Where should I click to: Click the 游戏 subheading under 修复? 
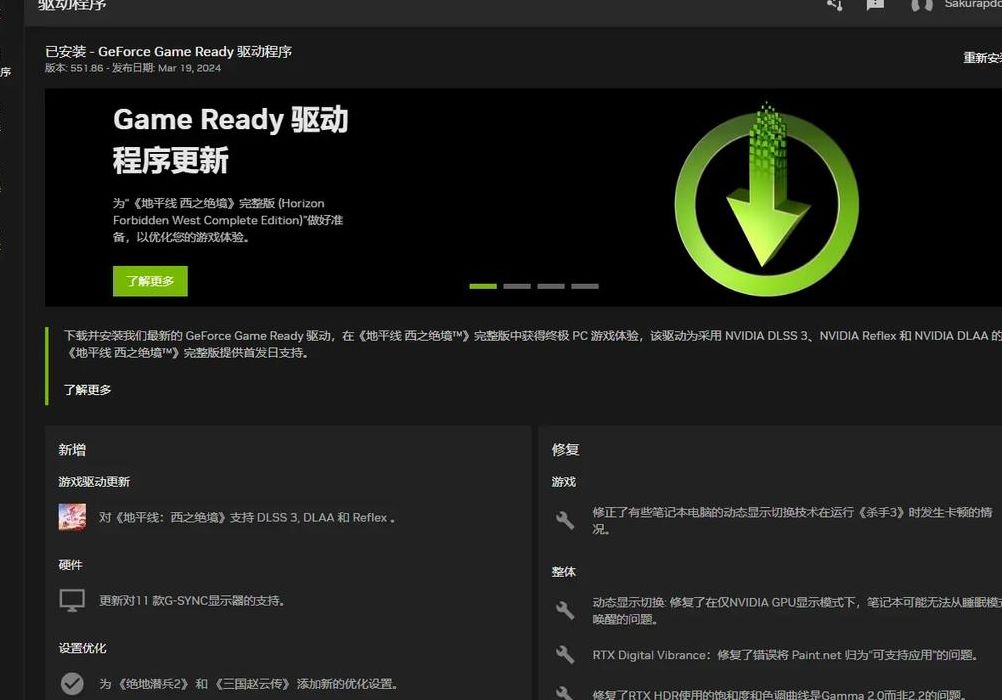click(x=564, y=481)
